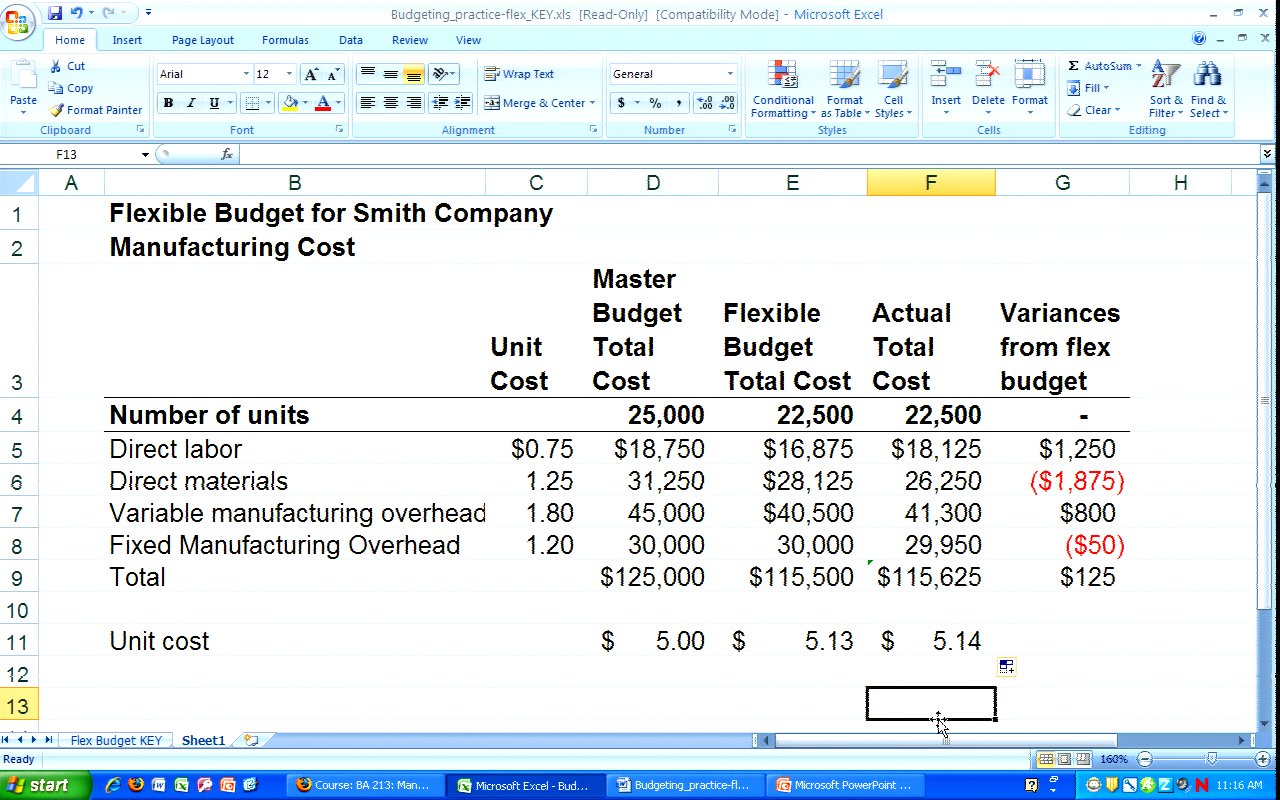Click the Increase Font Size icon

tap(312, 74)
